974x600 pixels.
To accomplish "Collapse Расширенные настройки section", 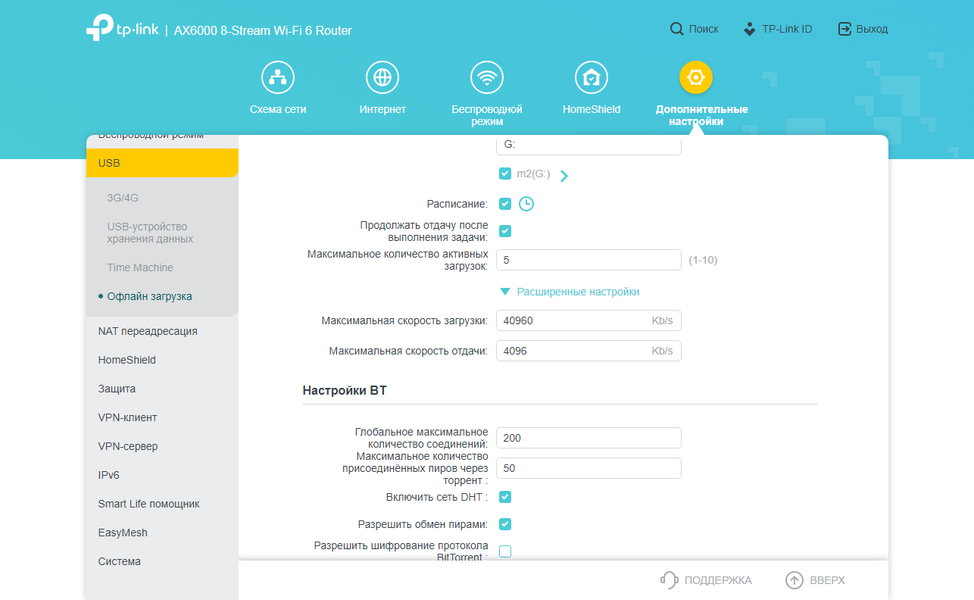I will click(x=570, y=291).
